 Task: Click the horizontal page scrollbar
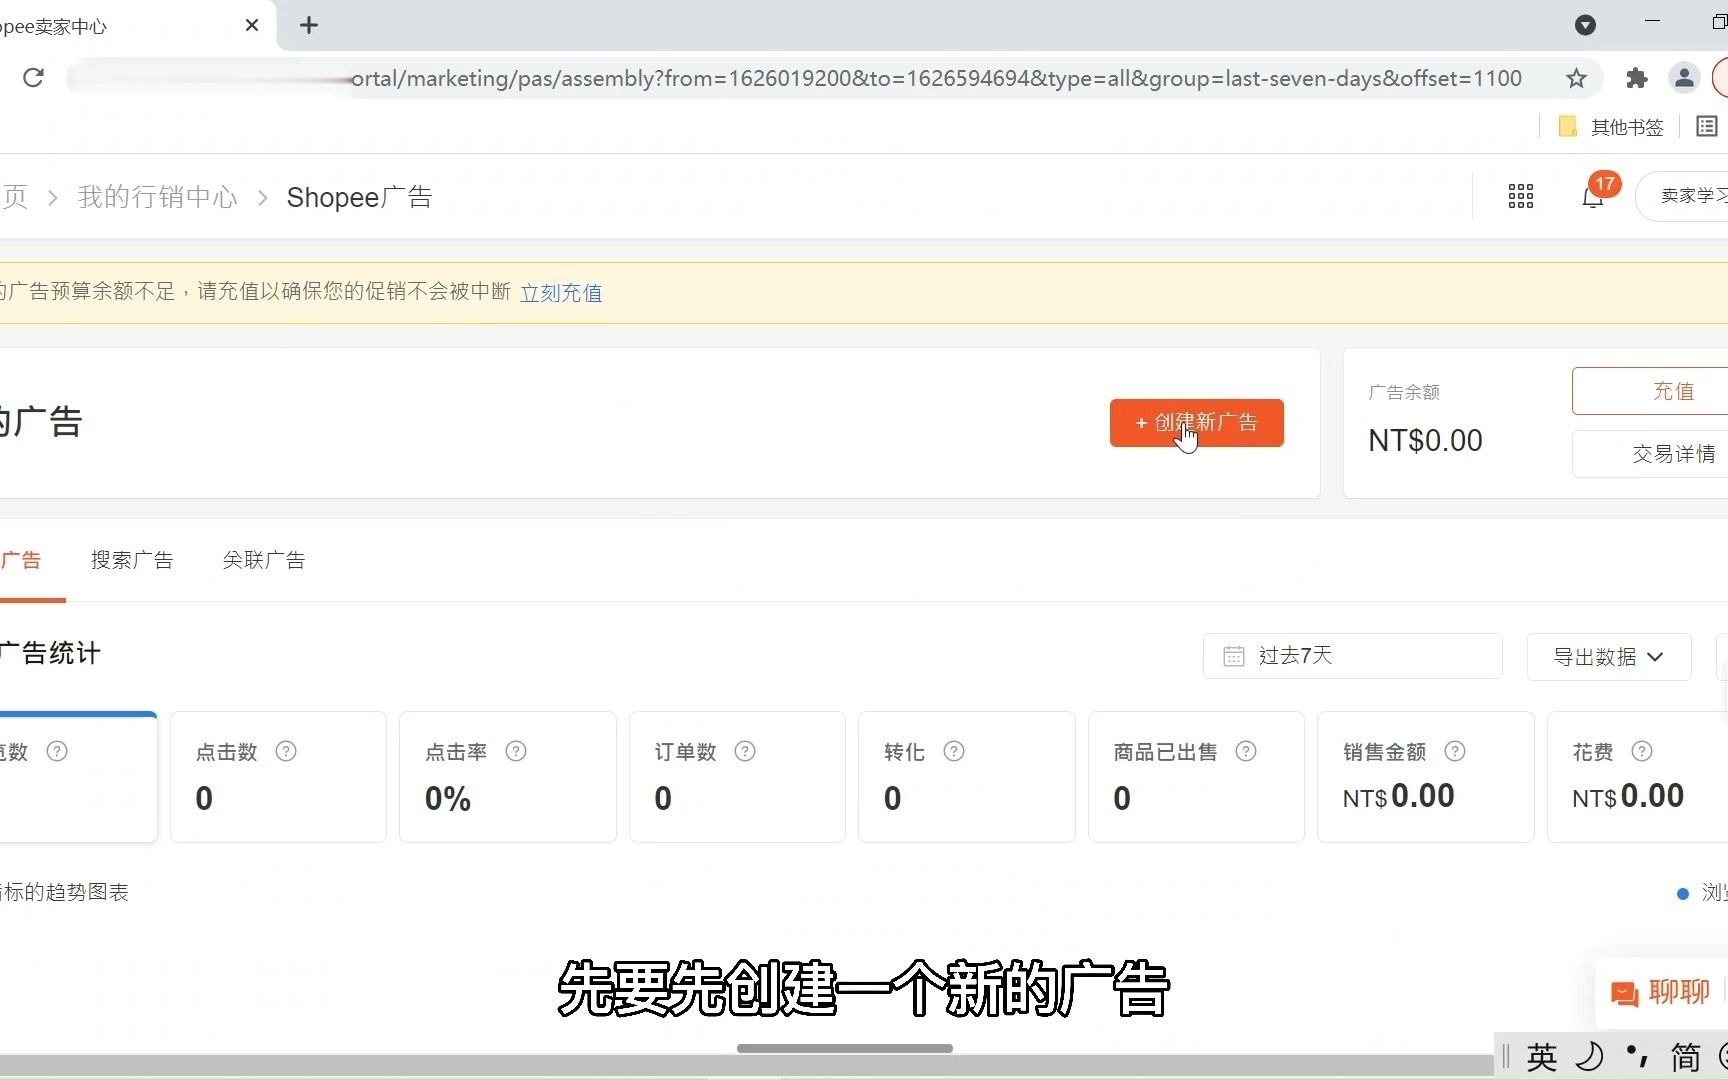(x=845, y=1048)
